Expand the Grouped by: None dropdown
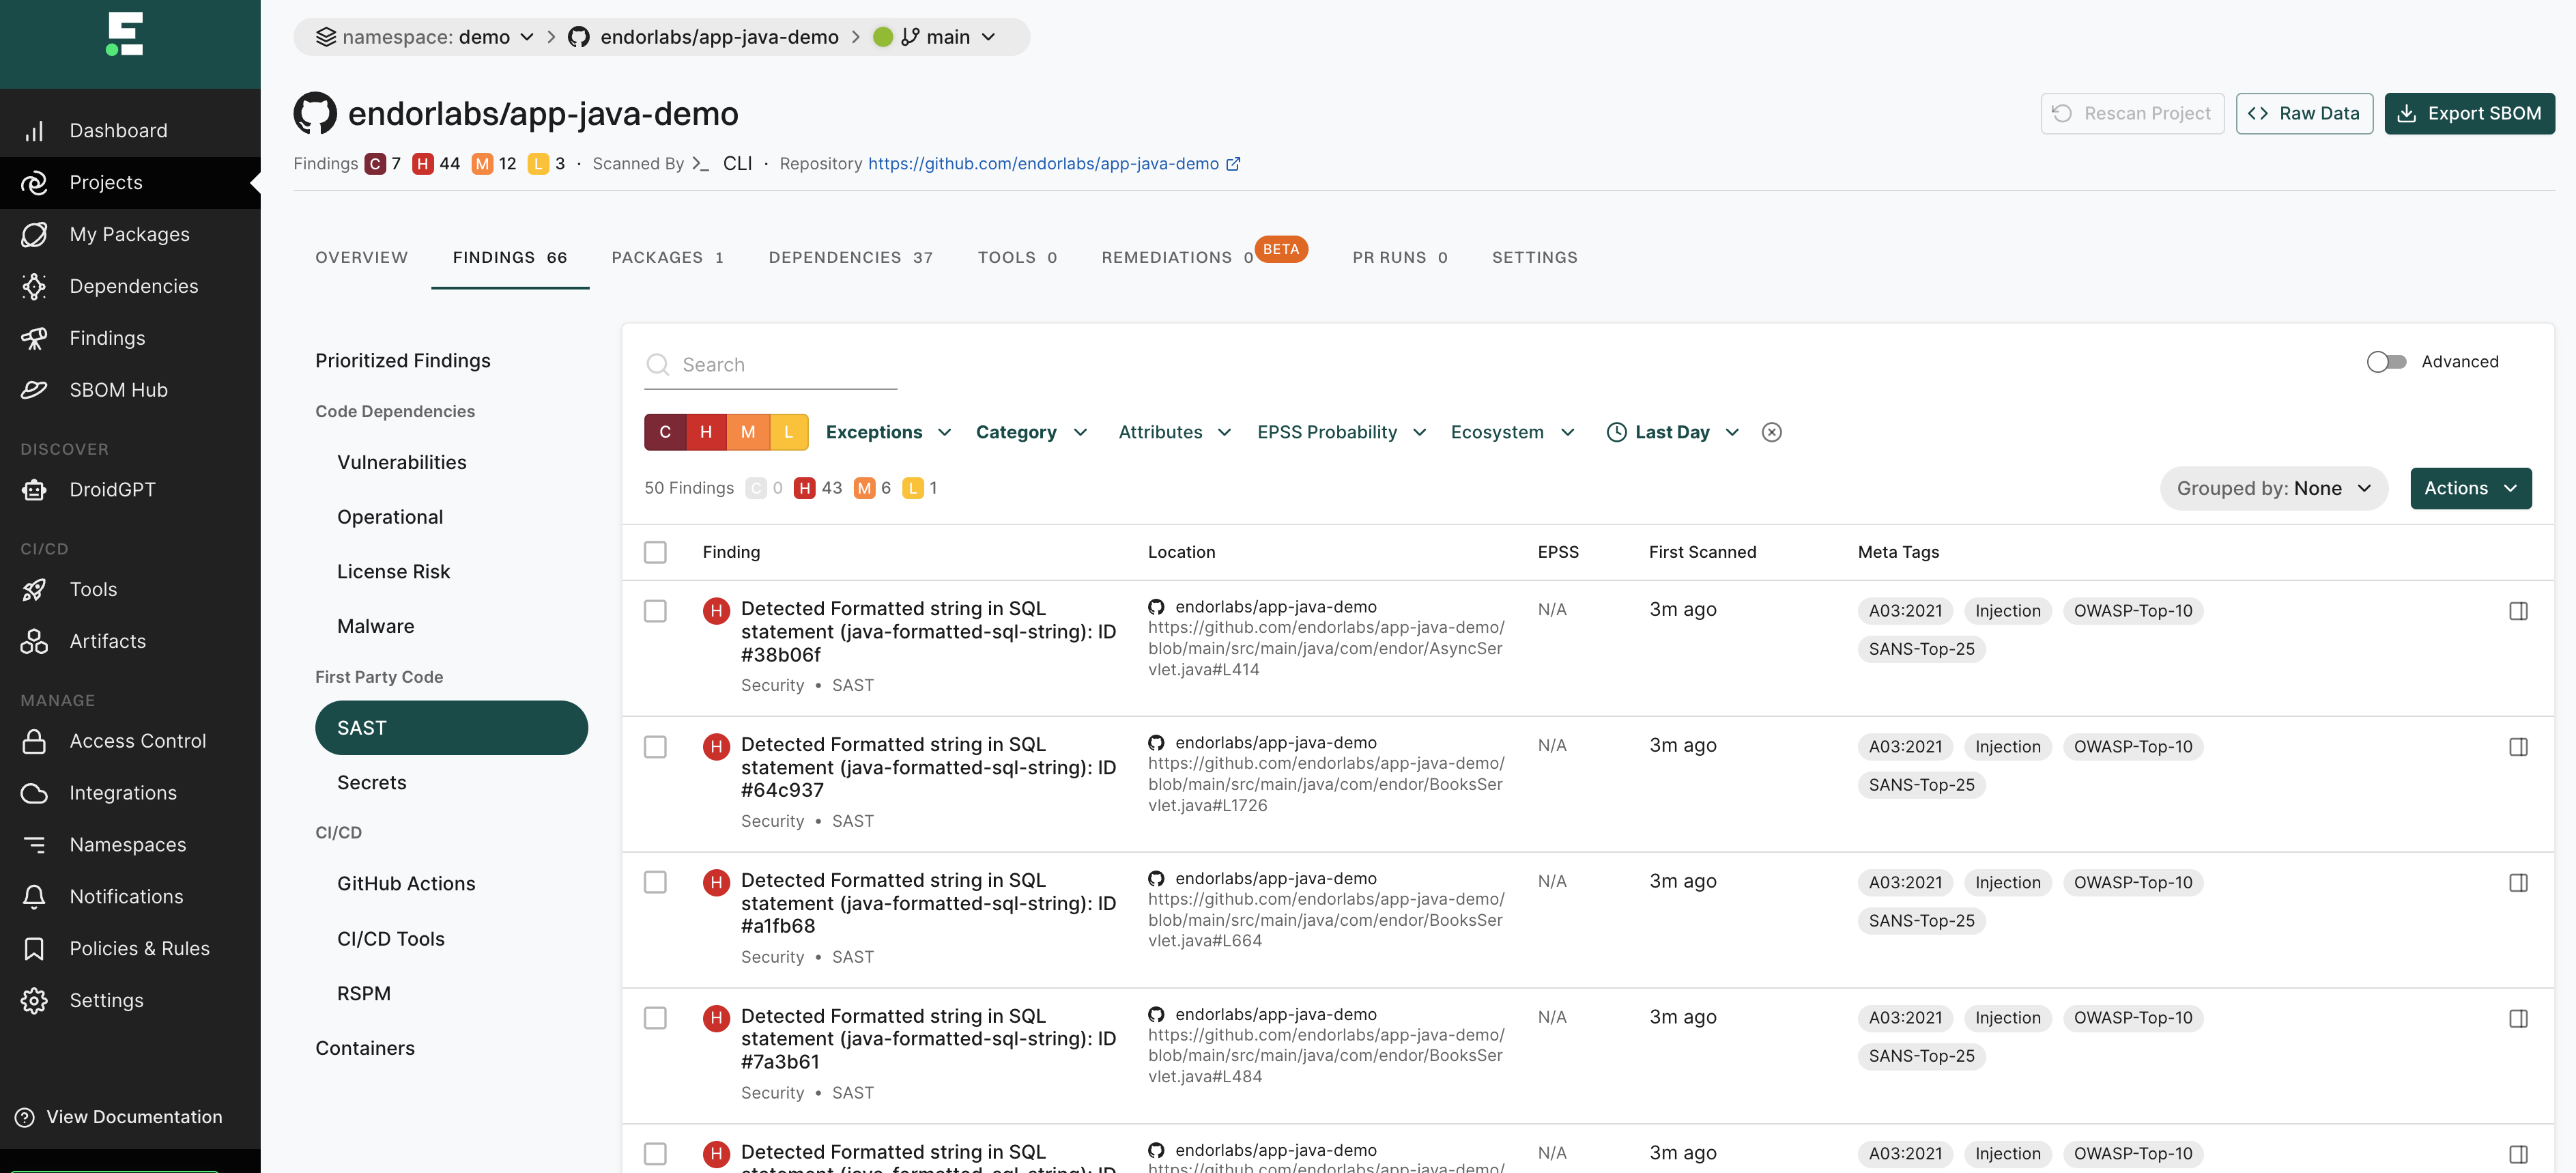This screenshot has height=1173, width=2576. (x=2273, y=488)
